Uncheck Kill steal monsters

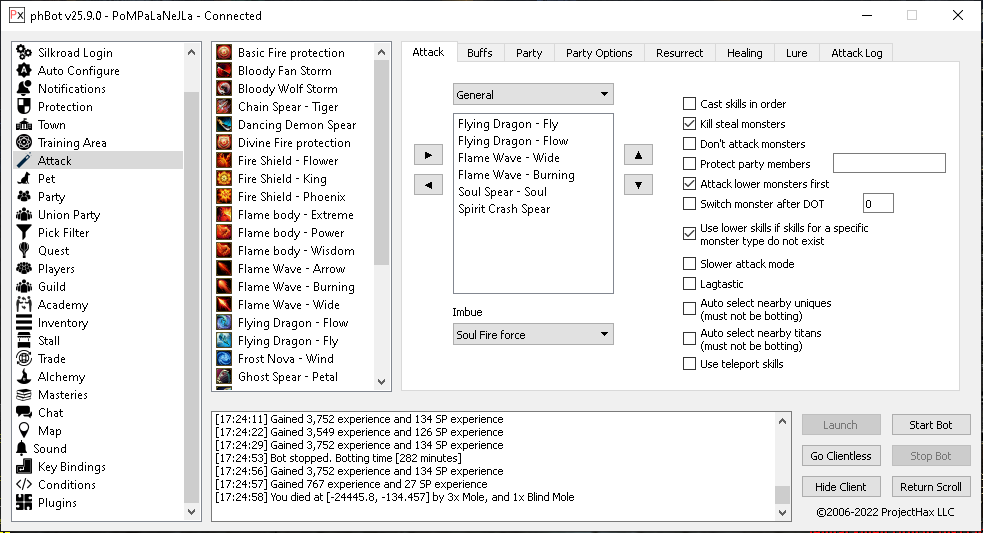point(689,124)
